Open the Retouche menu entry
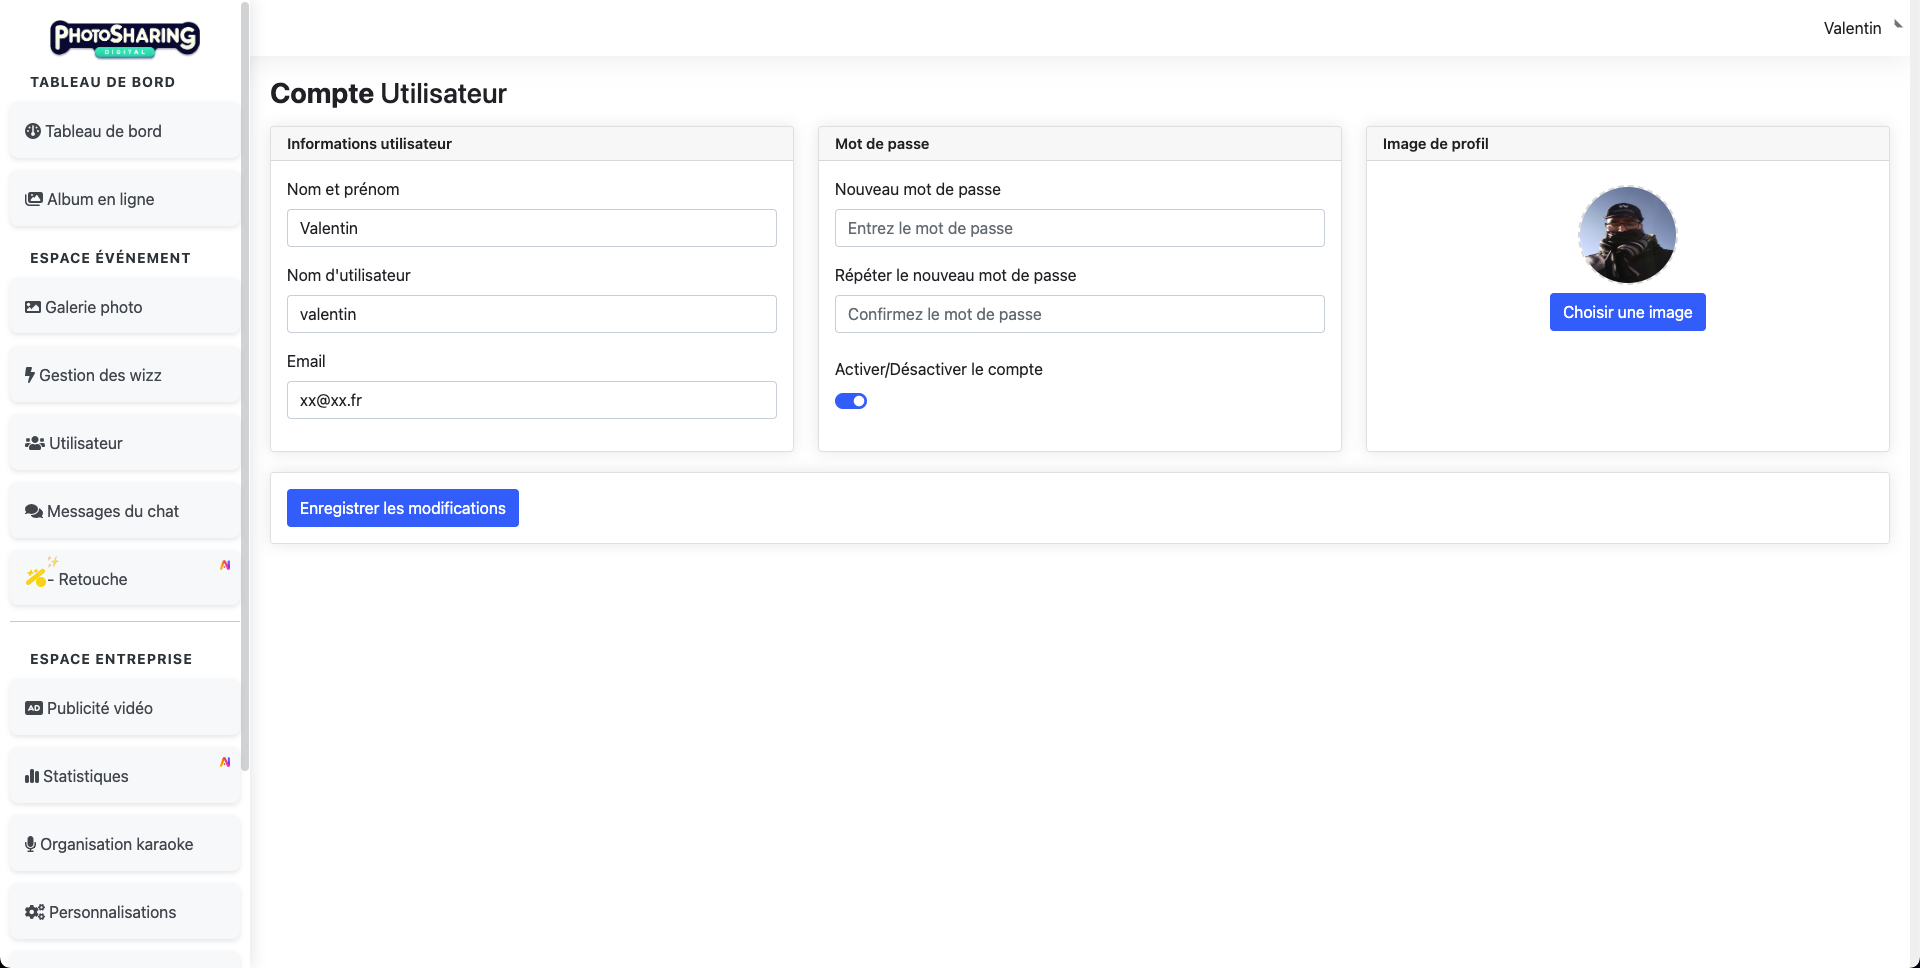Image resolution: width=1920 pixels, height=968 pixels. [x=125, y=579]
